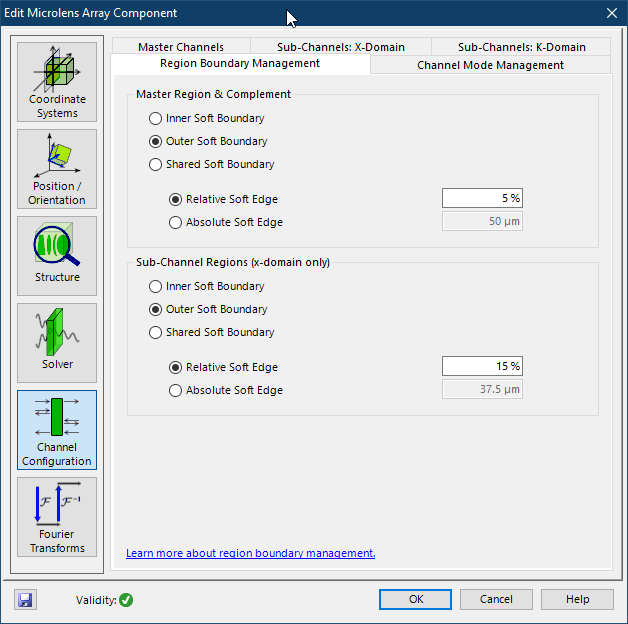Open the Position / Orientation page
Image resolution: width=628 pixels, height=624 pixels.
[x=57, y=169]
